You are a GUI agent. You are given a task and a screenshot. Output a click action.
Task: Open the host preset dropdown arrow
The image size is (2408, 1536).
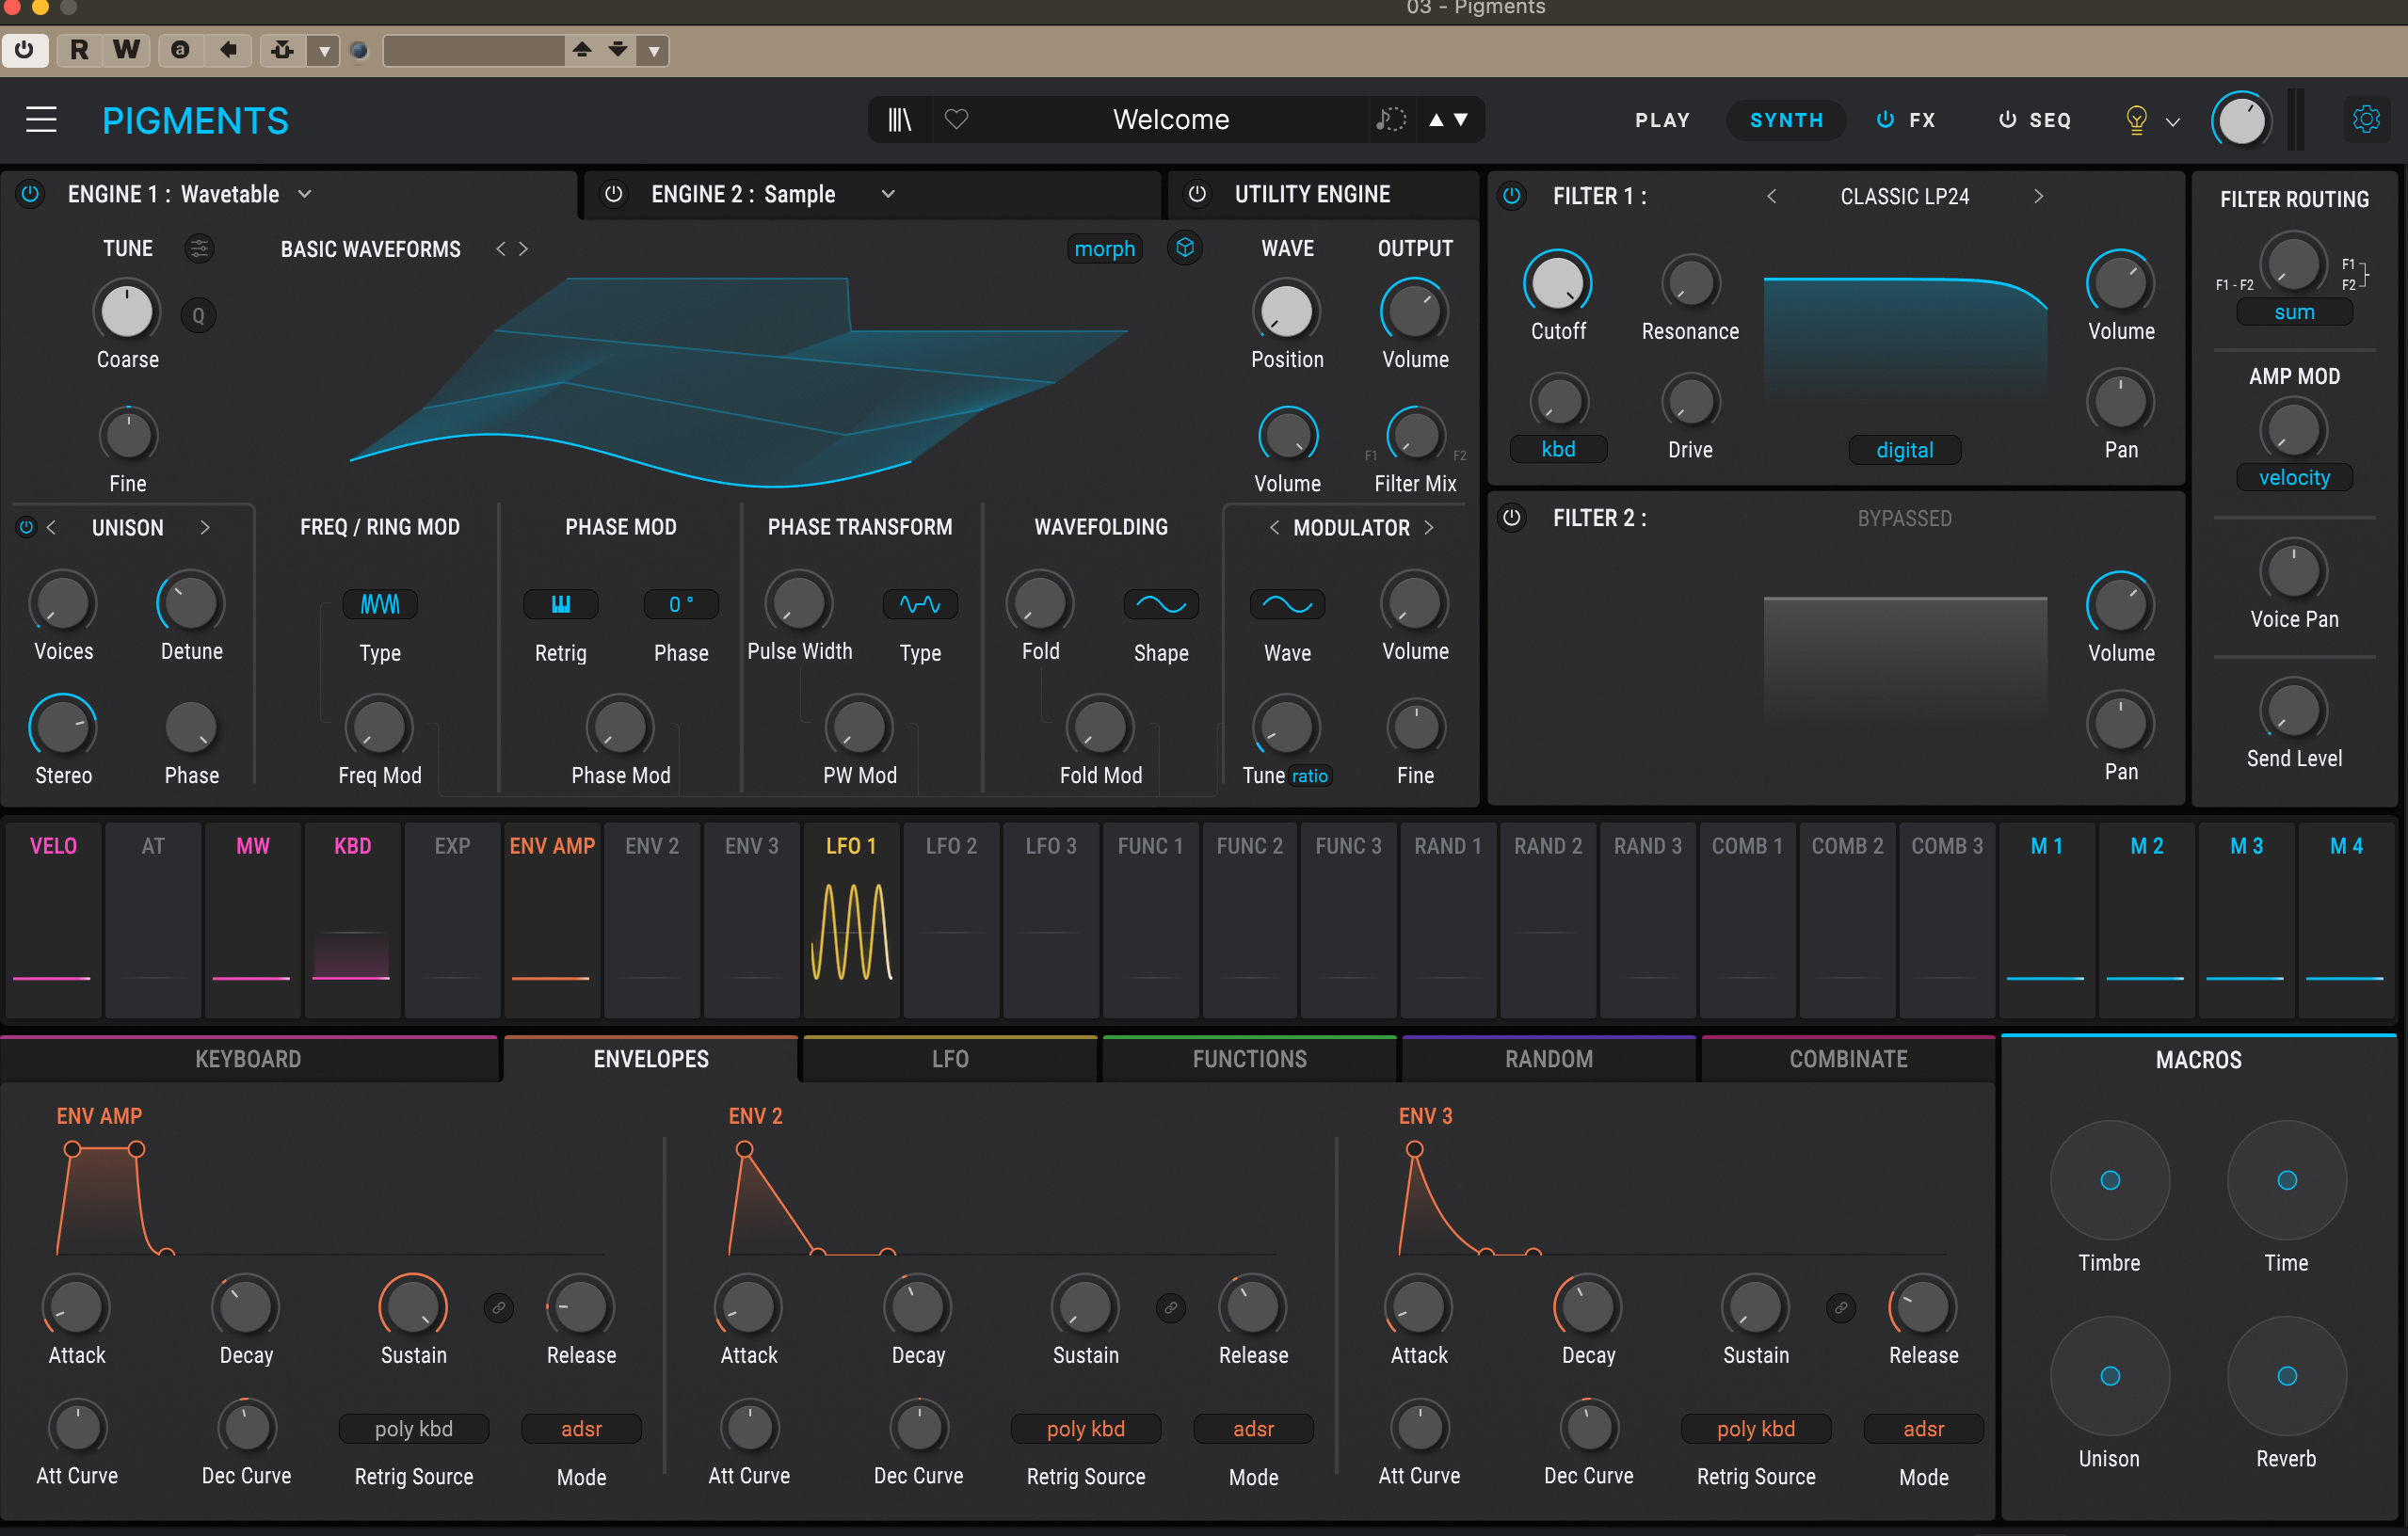(x=654, y=51)
